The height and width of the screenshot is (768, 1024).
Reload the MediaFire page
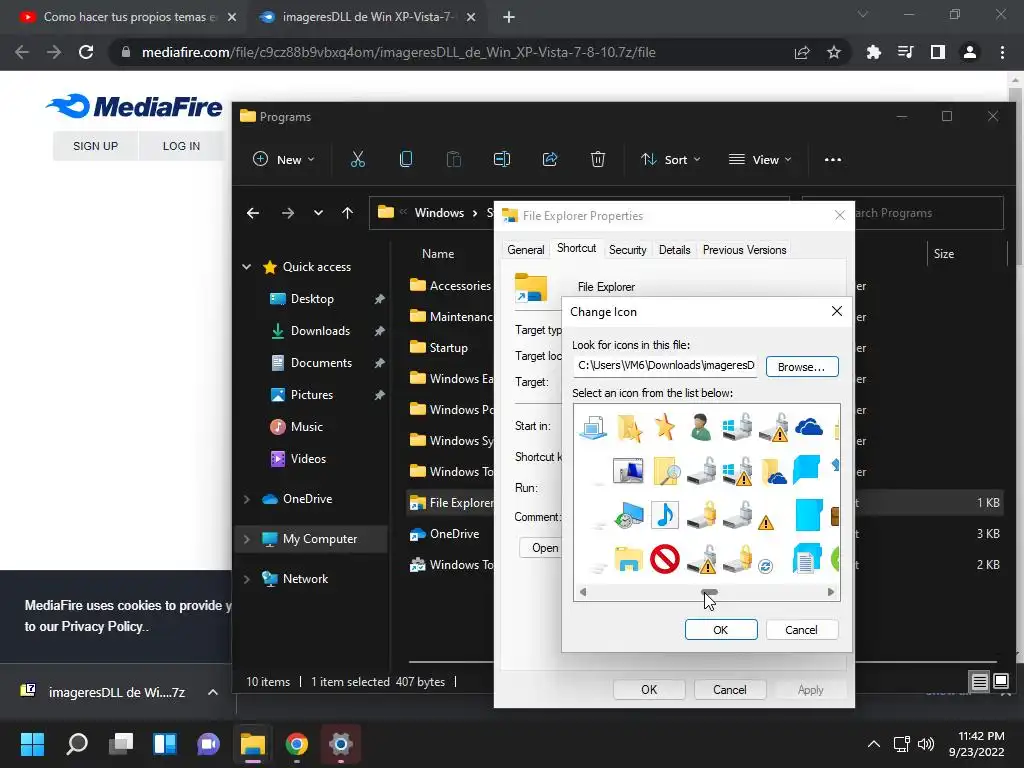[86, 52]
